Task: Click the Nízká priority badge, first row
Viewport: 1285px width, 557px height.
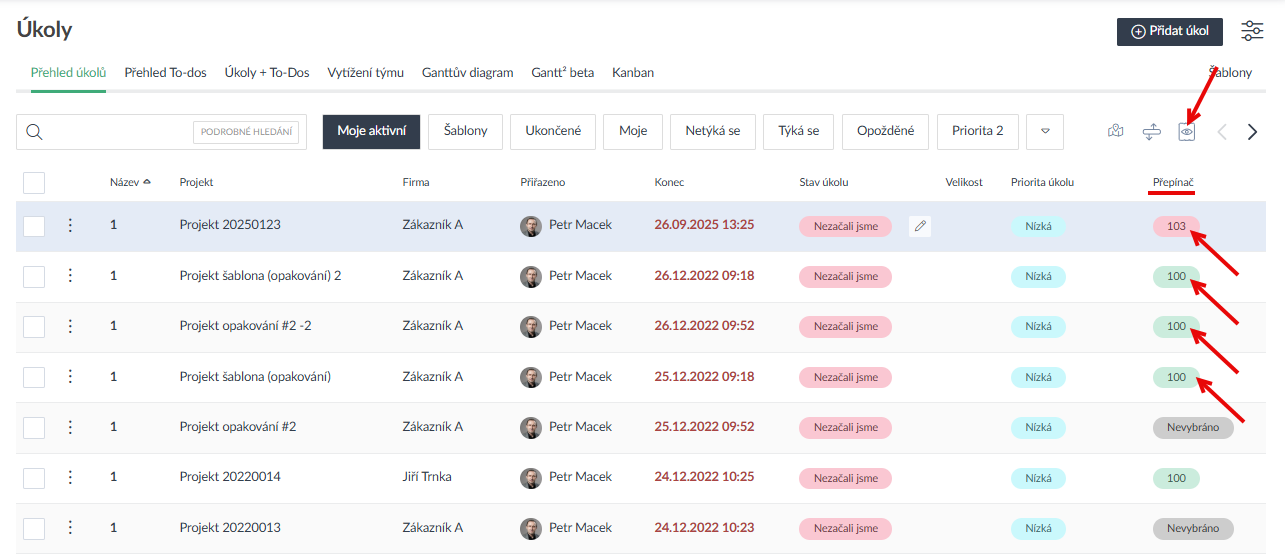Action: [x=1038, y=226]
